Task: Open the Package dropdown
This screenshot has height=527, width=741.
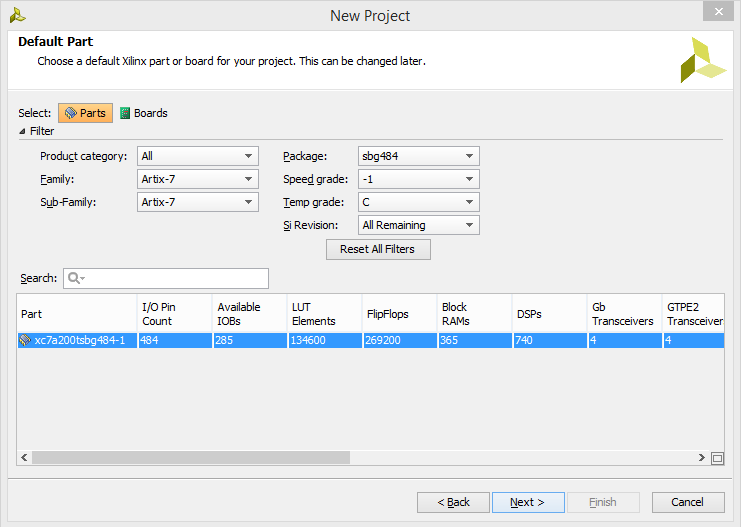Action: click(x=419, y=156)
